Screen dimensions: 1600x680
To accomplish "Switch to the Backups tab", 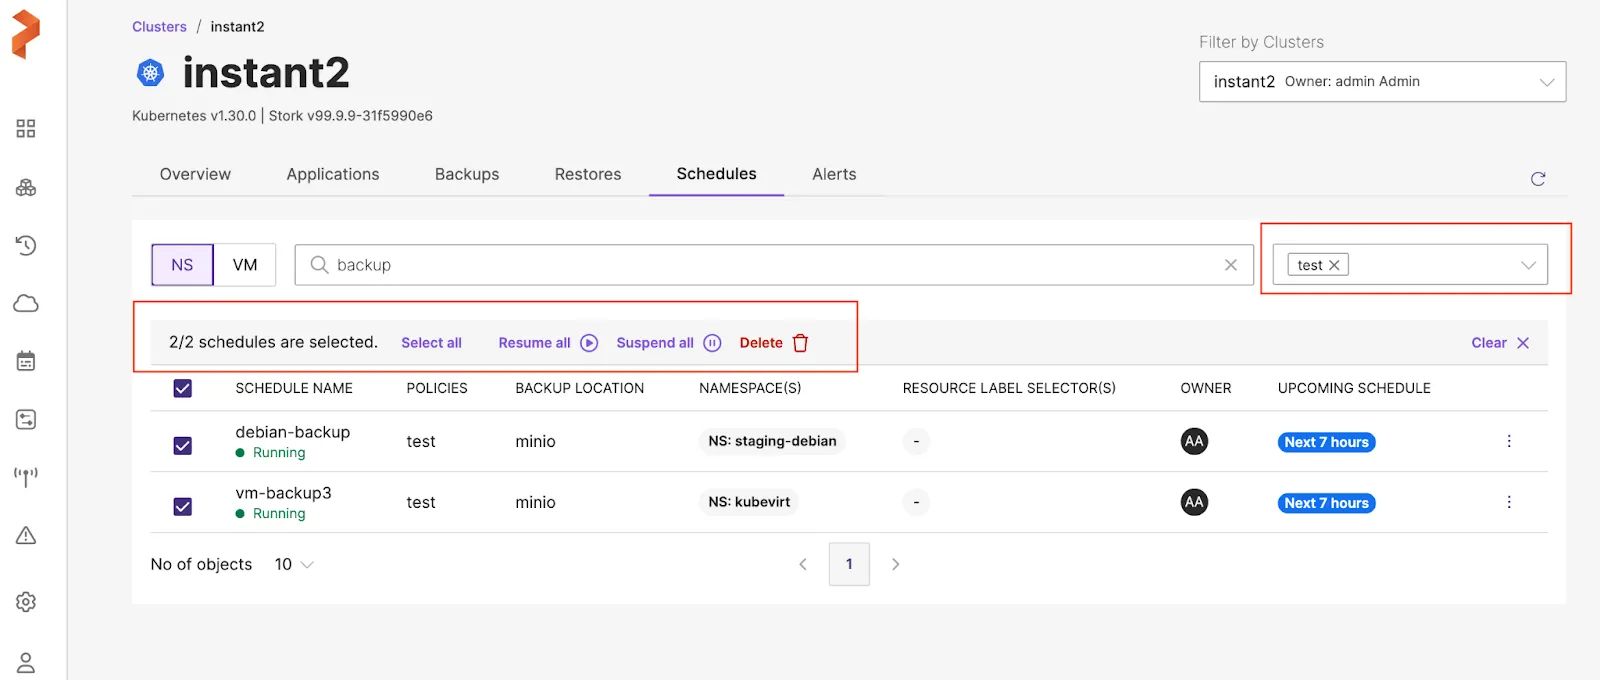I will pyautogui.click(x=467, y=174).
